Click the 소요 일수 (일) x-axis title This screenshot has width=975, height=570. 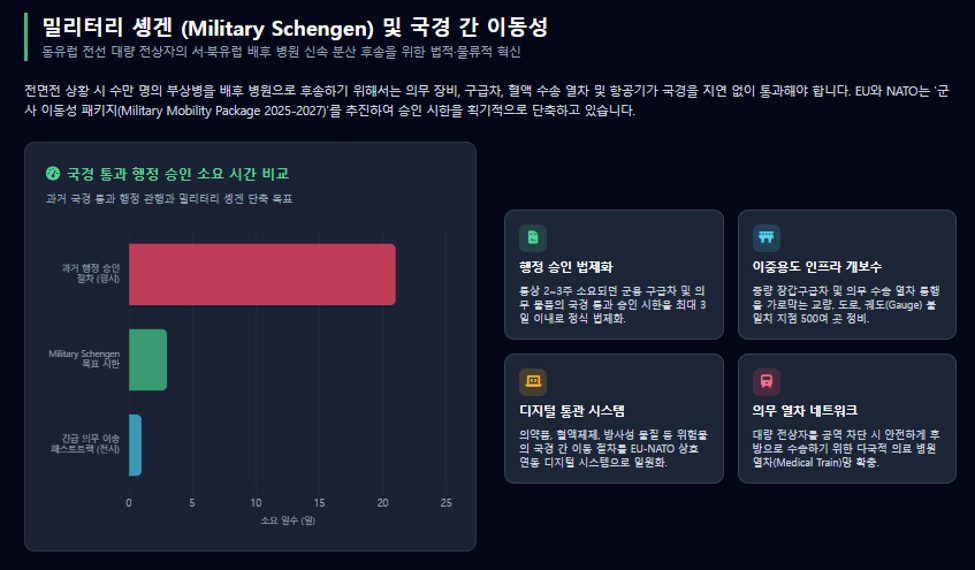coord(288,520)
